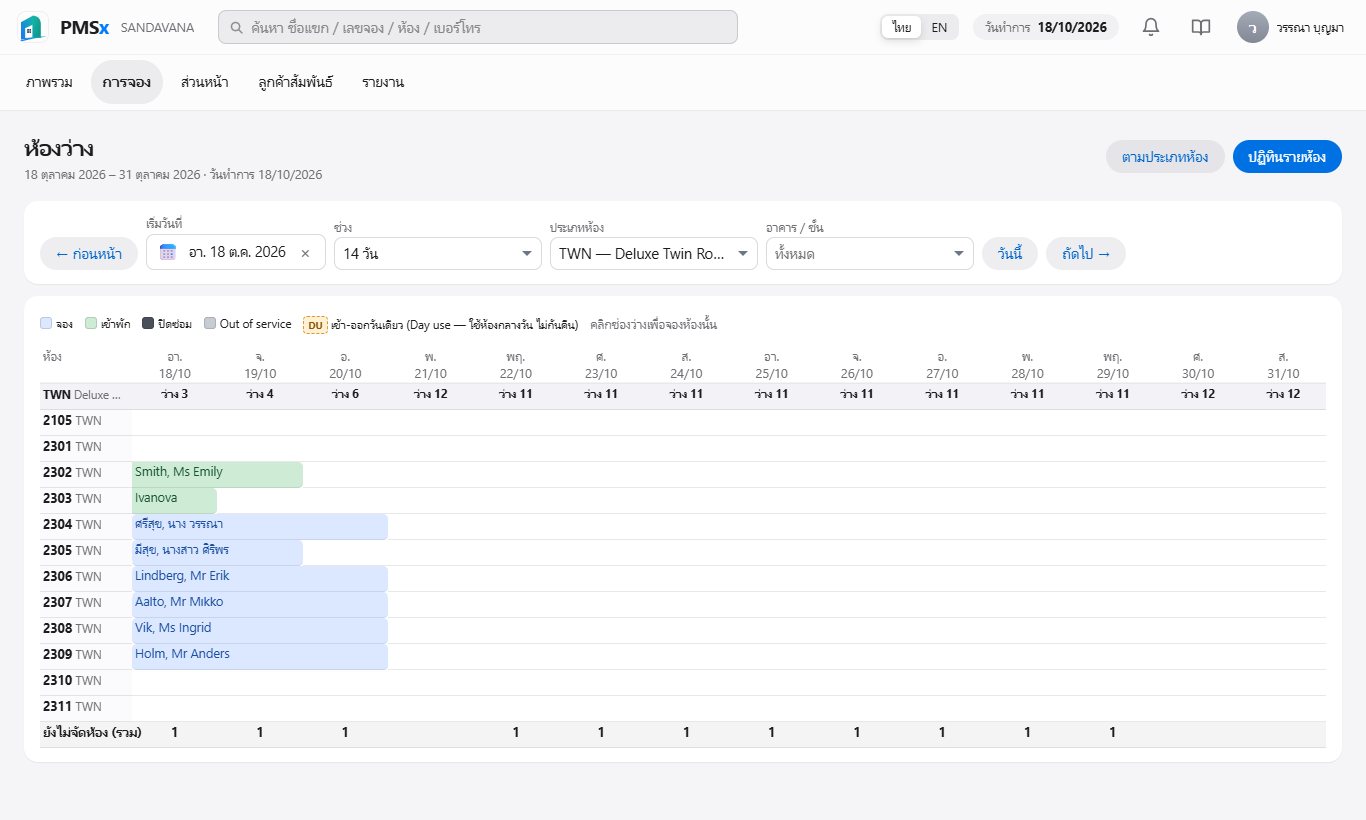Screen dimensions: 1366x820
Task: Open the Holm, Mr Anders reservation
Action: 260,656
